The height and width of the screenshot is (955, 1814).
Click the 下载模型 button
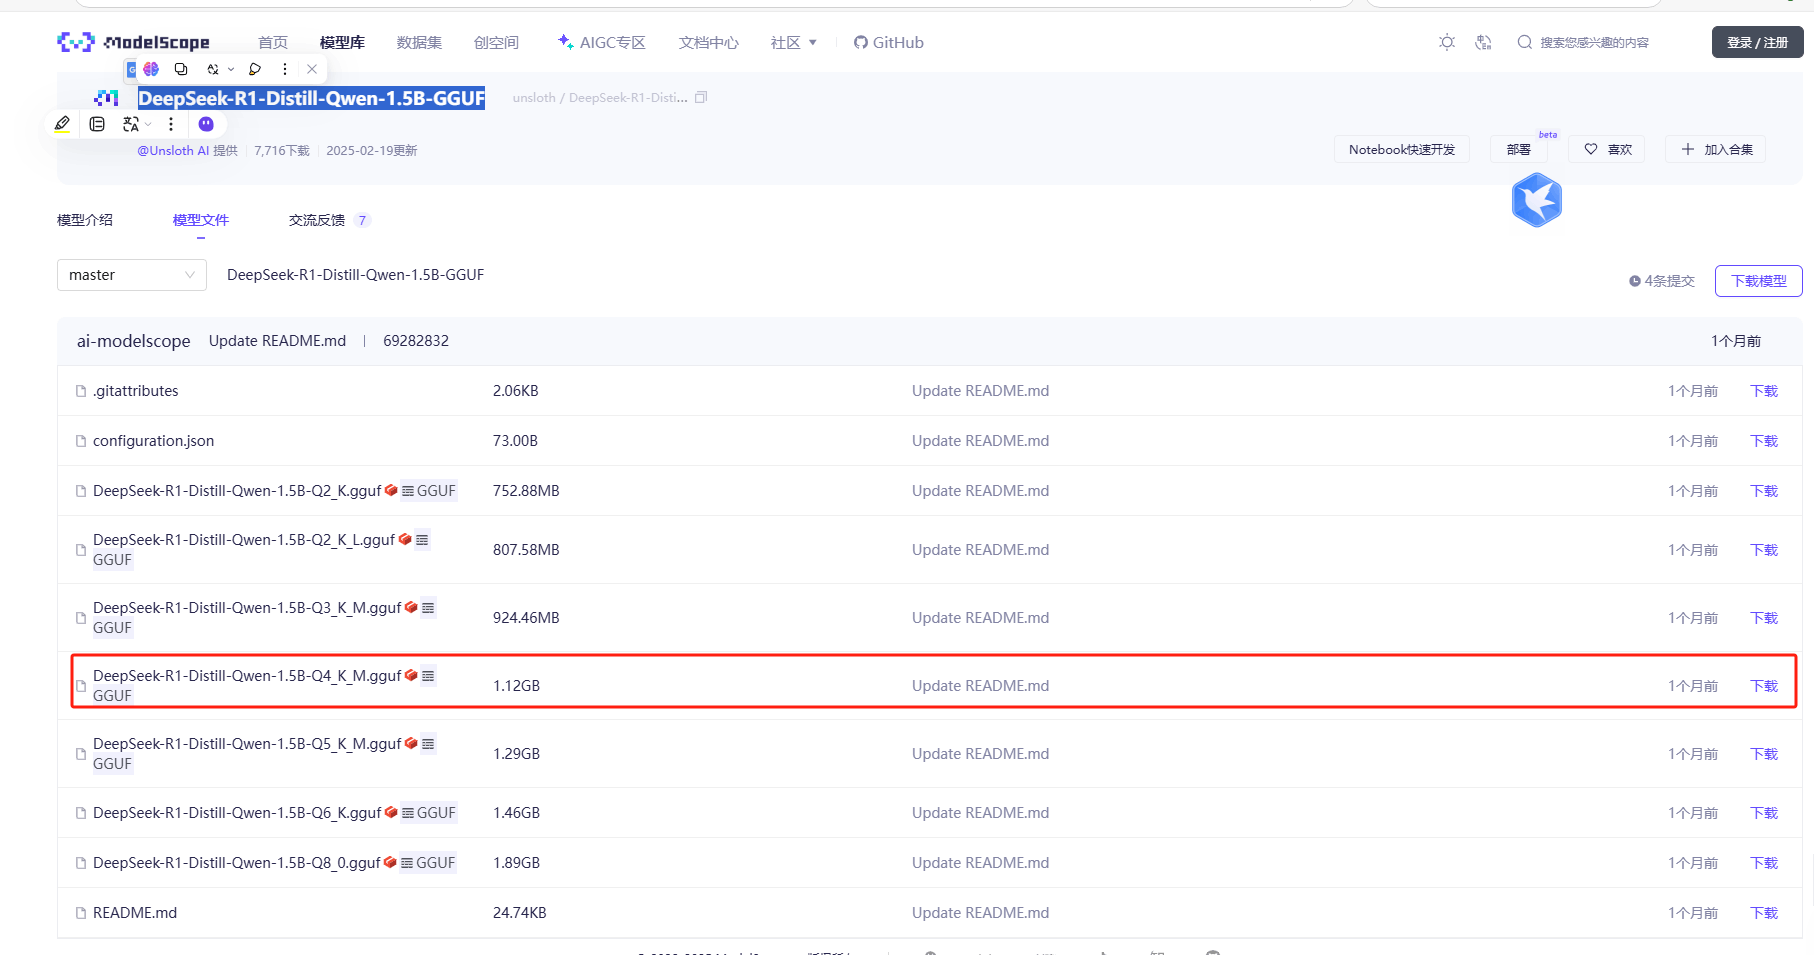tap(1758, 281)
